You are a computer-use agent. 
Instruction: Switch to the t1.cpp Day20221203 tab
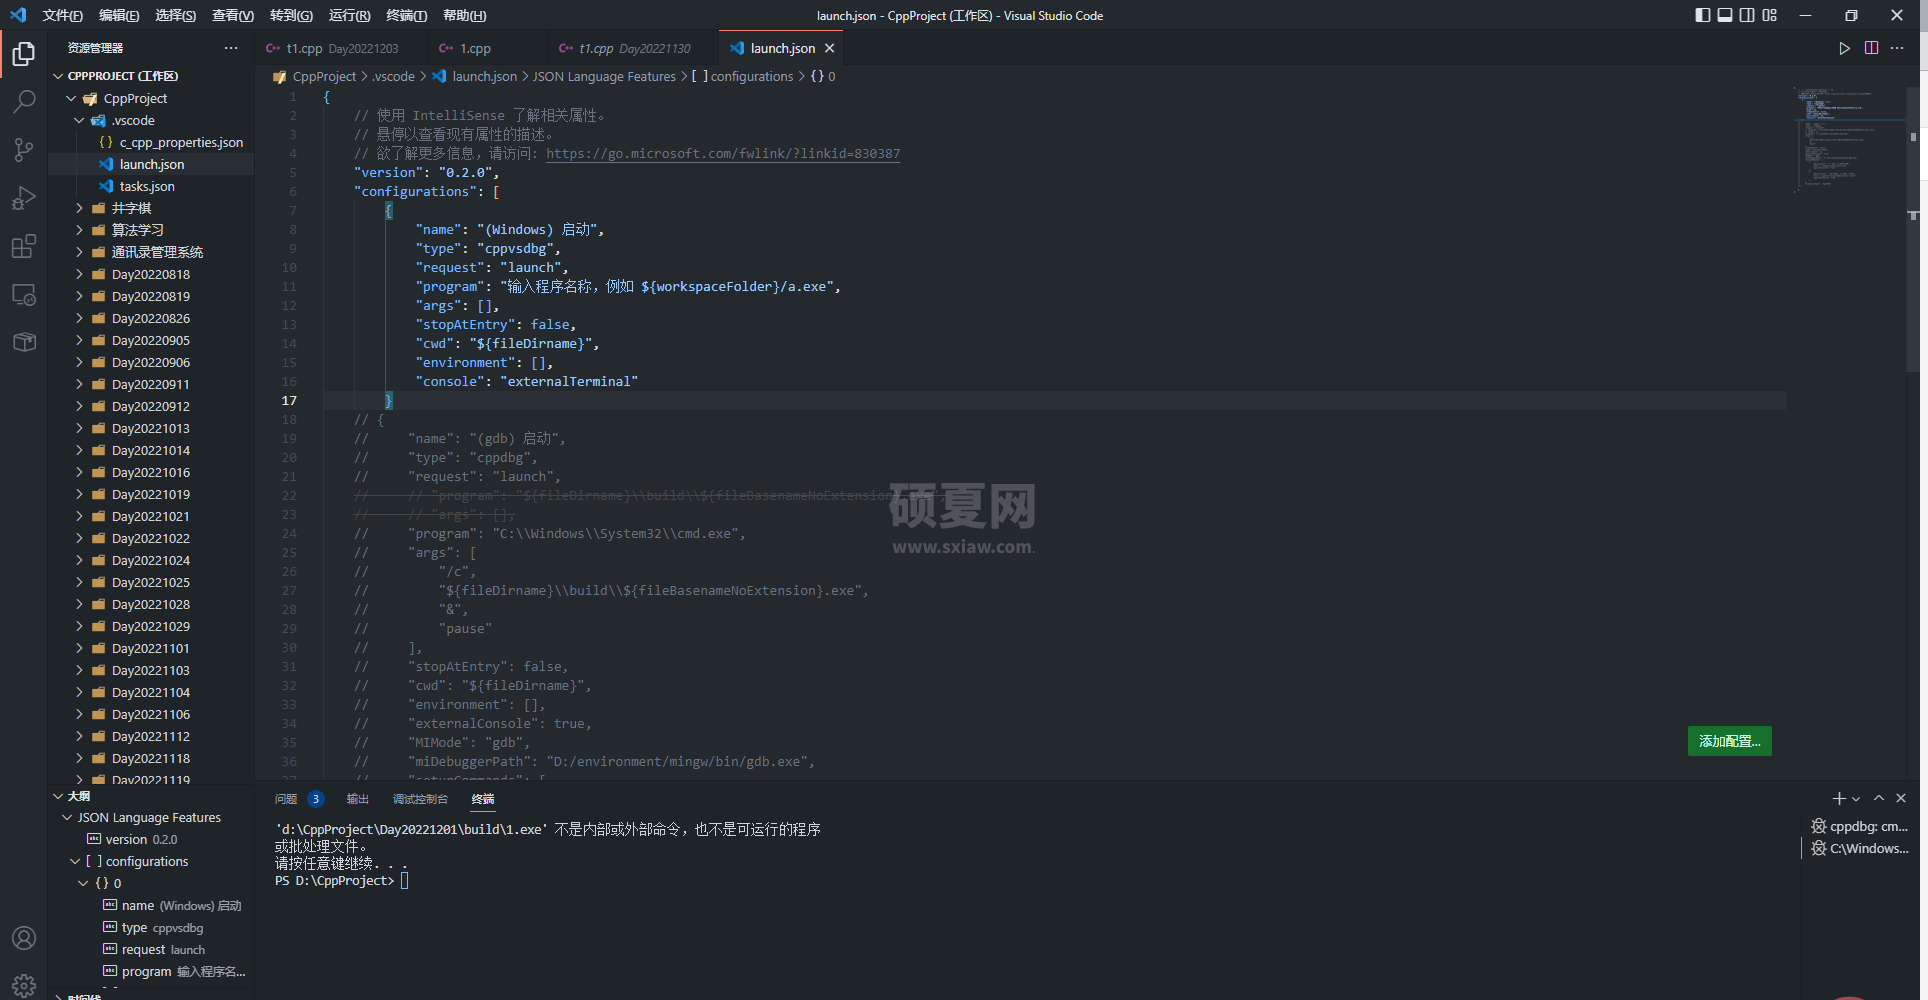tap(341, 48)
